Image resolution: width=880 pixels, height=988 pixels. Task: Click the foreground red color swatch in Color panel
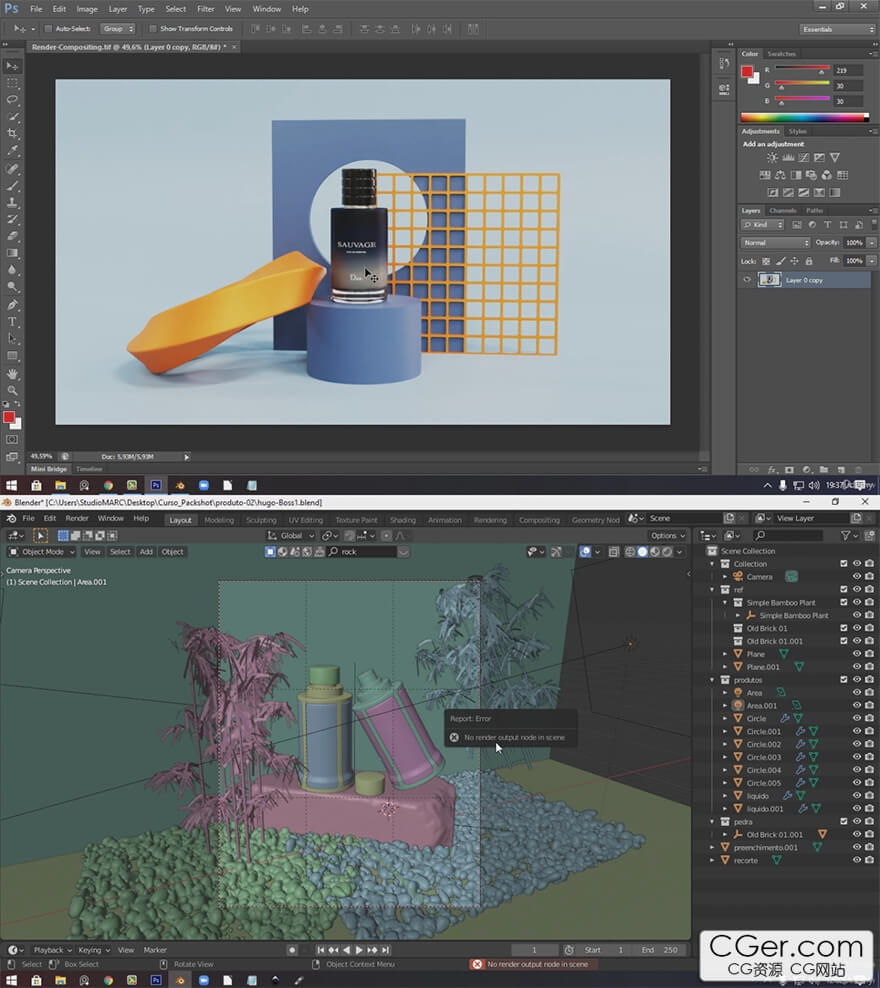pyautogui.click(x=747, y=71)
